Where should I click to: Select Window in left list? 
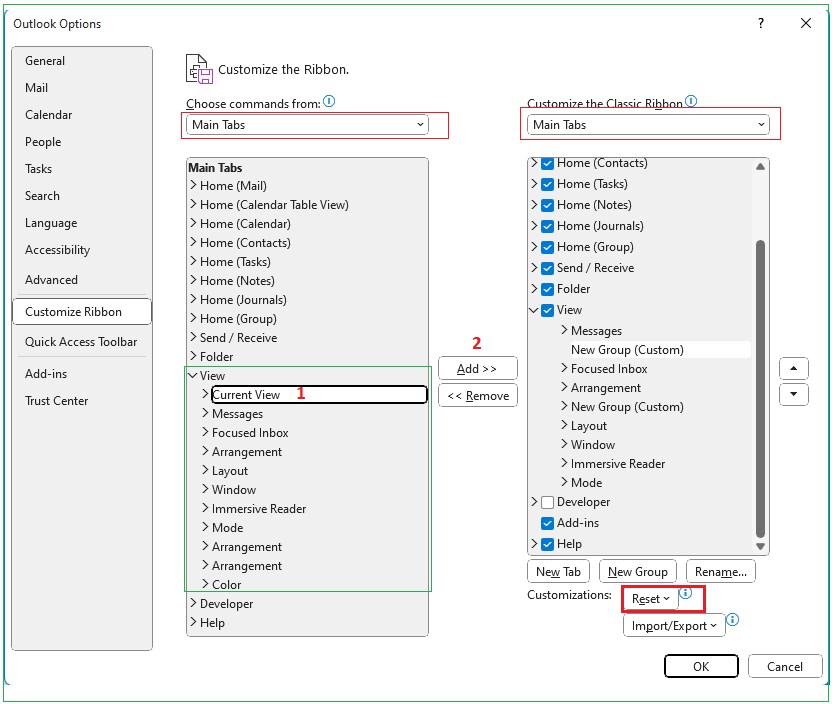click(x=234, y=490)
